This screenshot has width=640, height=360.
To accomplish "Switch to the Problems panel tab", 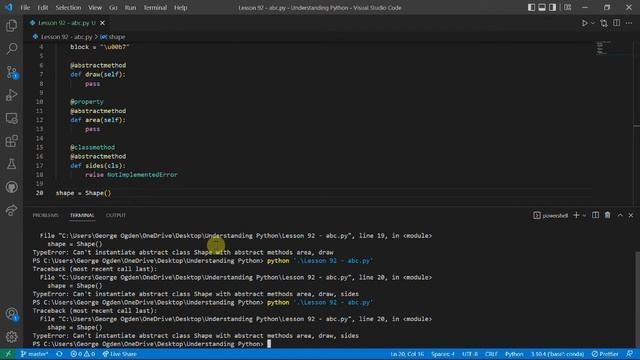I will pyautogui.click(x=45, y=215).
